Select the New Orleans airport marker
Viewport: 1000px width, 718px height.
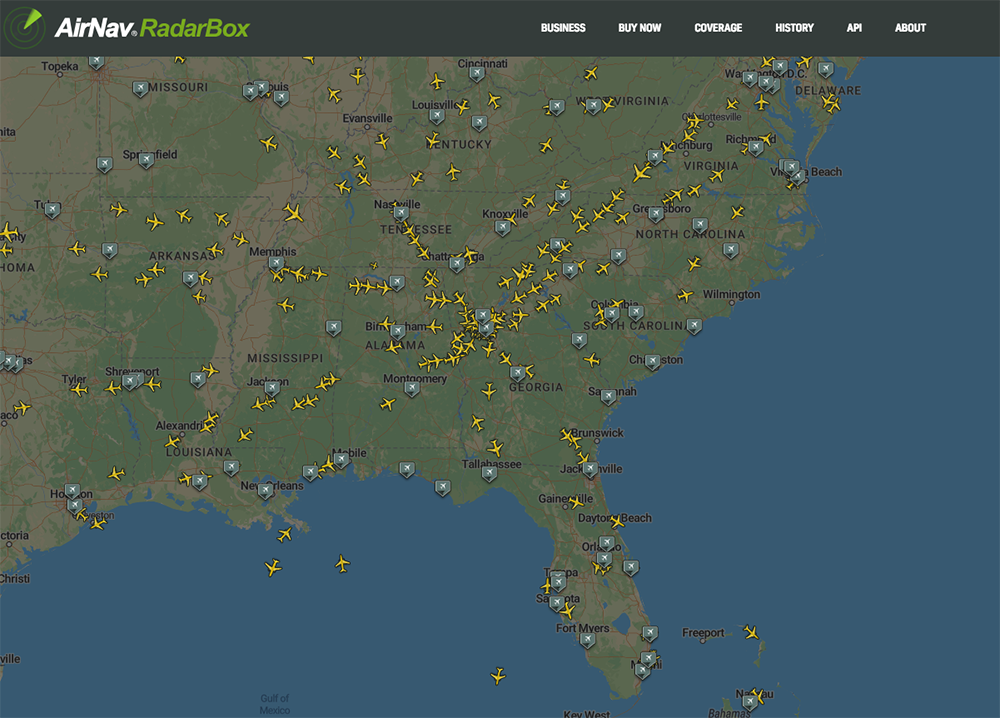(x=265, y=491)
